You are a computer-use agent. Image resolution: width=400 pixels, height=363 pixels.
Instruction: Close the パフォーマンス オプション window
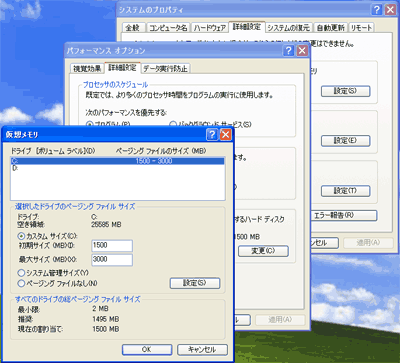[302, 51]
